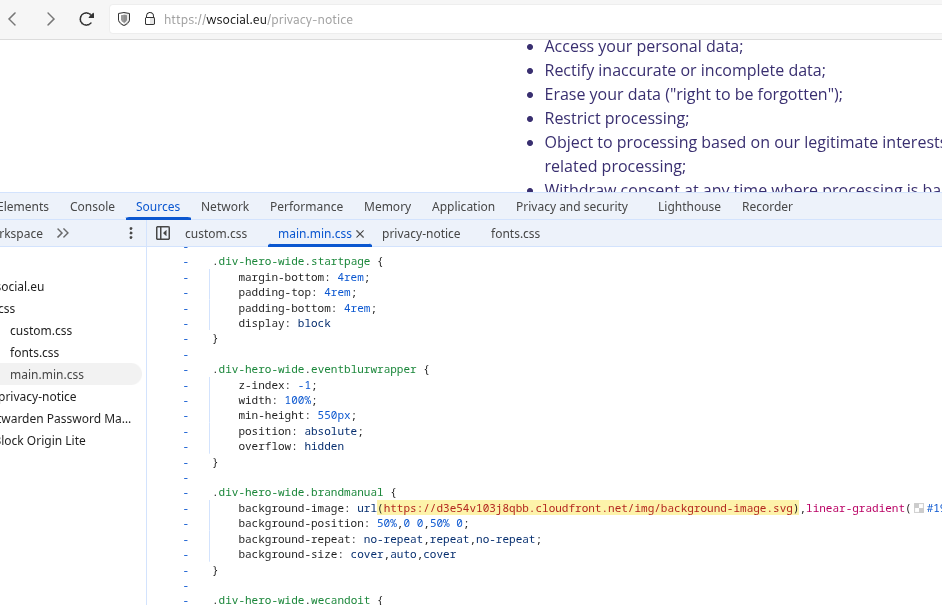
Task: Select custom.css in the file tree
Action: (41, 331)
